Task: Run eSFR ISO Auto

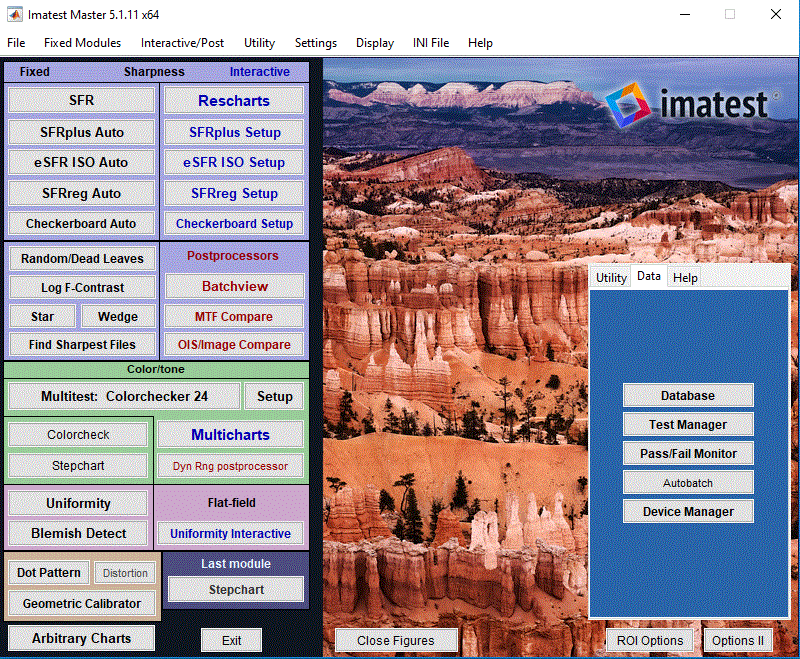Action: coord(82,163)
